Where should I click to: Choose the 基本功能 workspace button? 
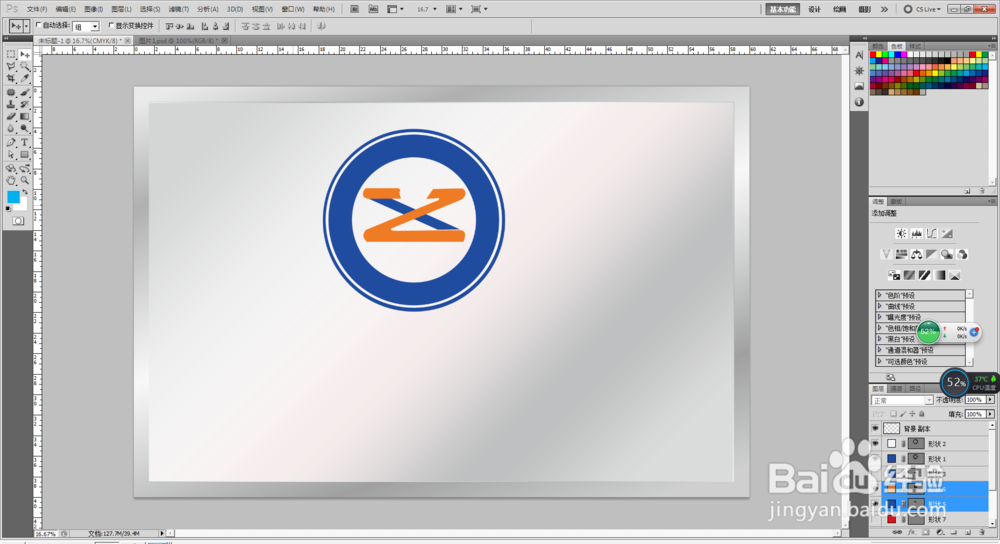click(783, 10)
